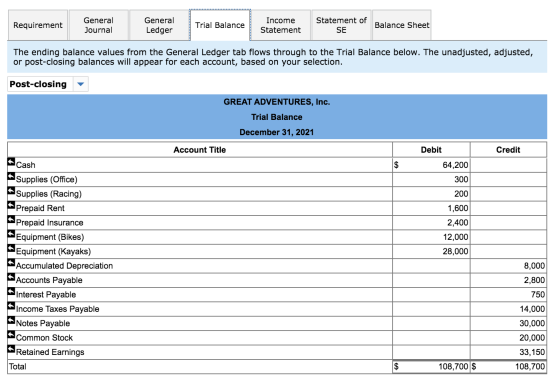Go to the Income Statement tab
The width and height of the screenshot is (560, 387).
(x=281, y=25)
